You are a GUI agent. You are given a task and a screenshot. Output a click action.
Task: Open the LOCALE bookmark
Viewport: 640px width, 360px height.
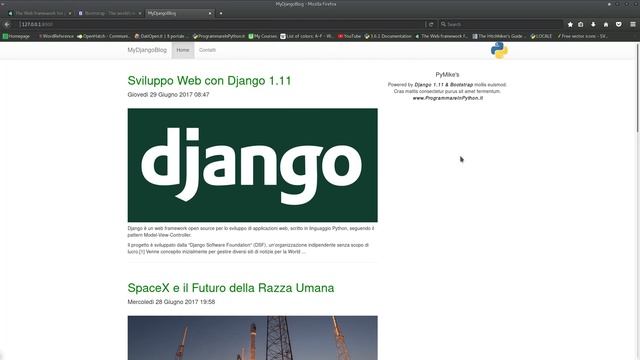(541, 36)
